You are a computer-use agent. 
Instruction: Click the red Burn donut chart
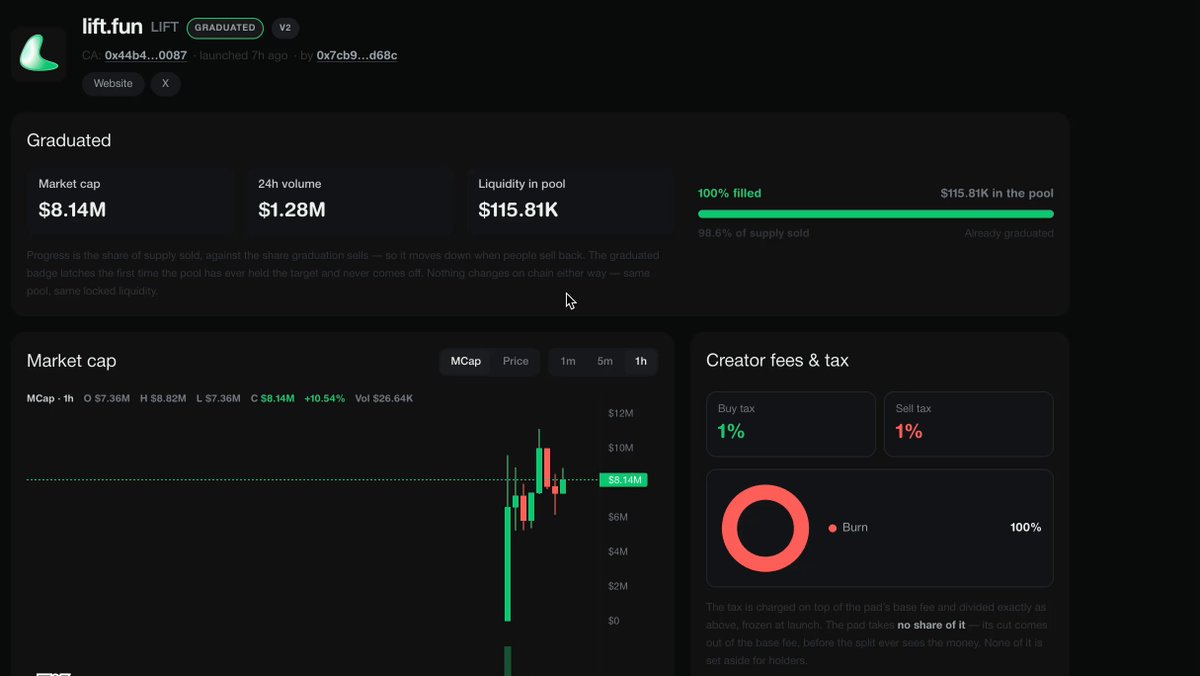point(765,528)
